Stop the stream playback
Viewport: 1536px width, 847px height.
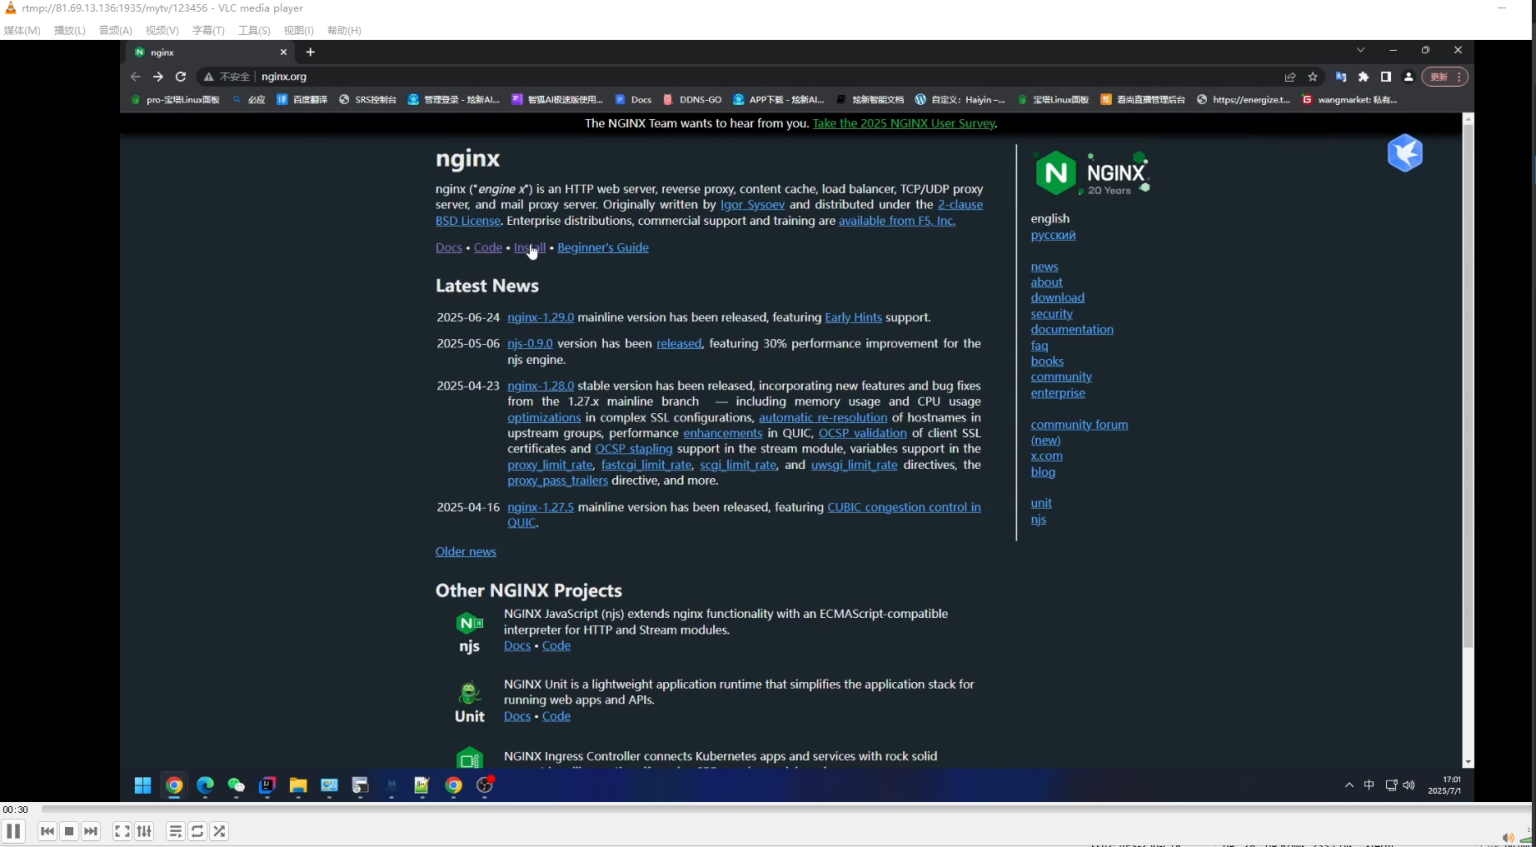tap(69, 831)
